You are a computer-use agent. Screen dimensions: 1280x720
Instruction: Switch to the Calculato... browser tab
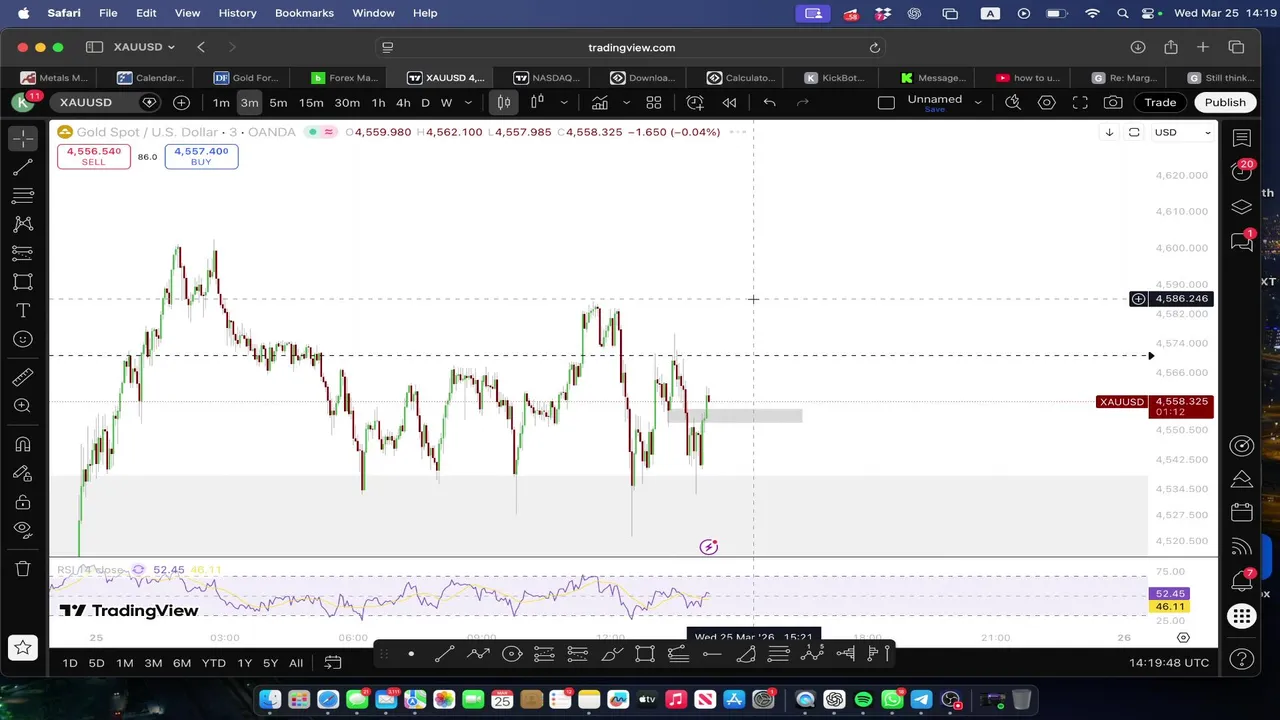coord(741,78)
